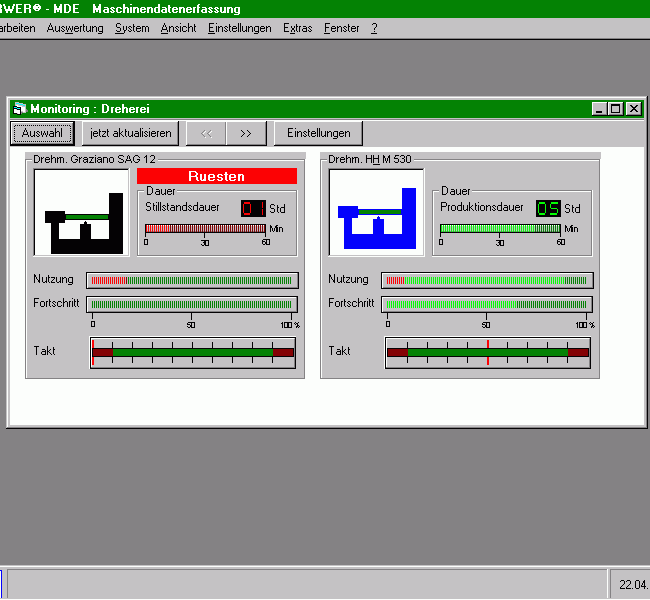Click the Produktionsdauer label
The height and width of the screenshot is (600, 650).
482,207
